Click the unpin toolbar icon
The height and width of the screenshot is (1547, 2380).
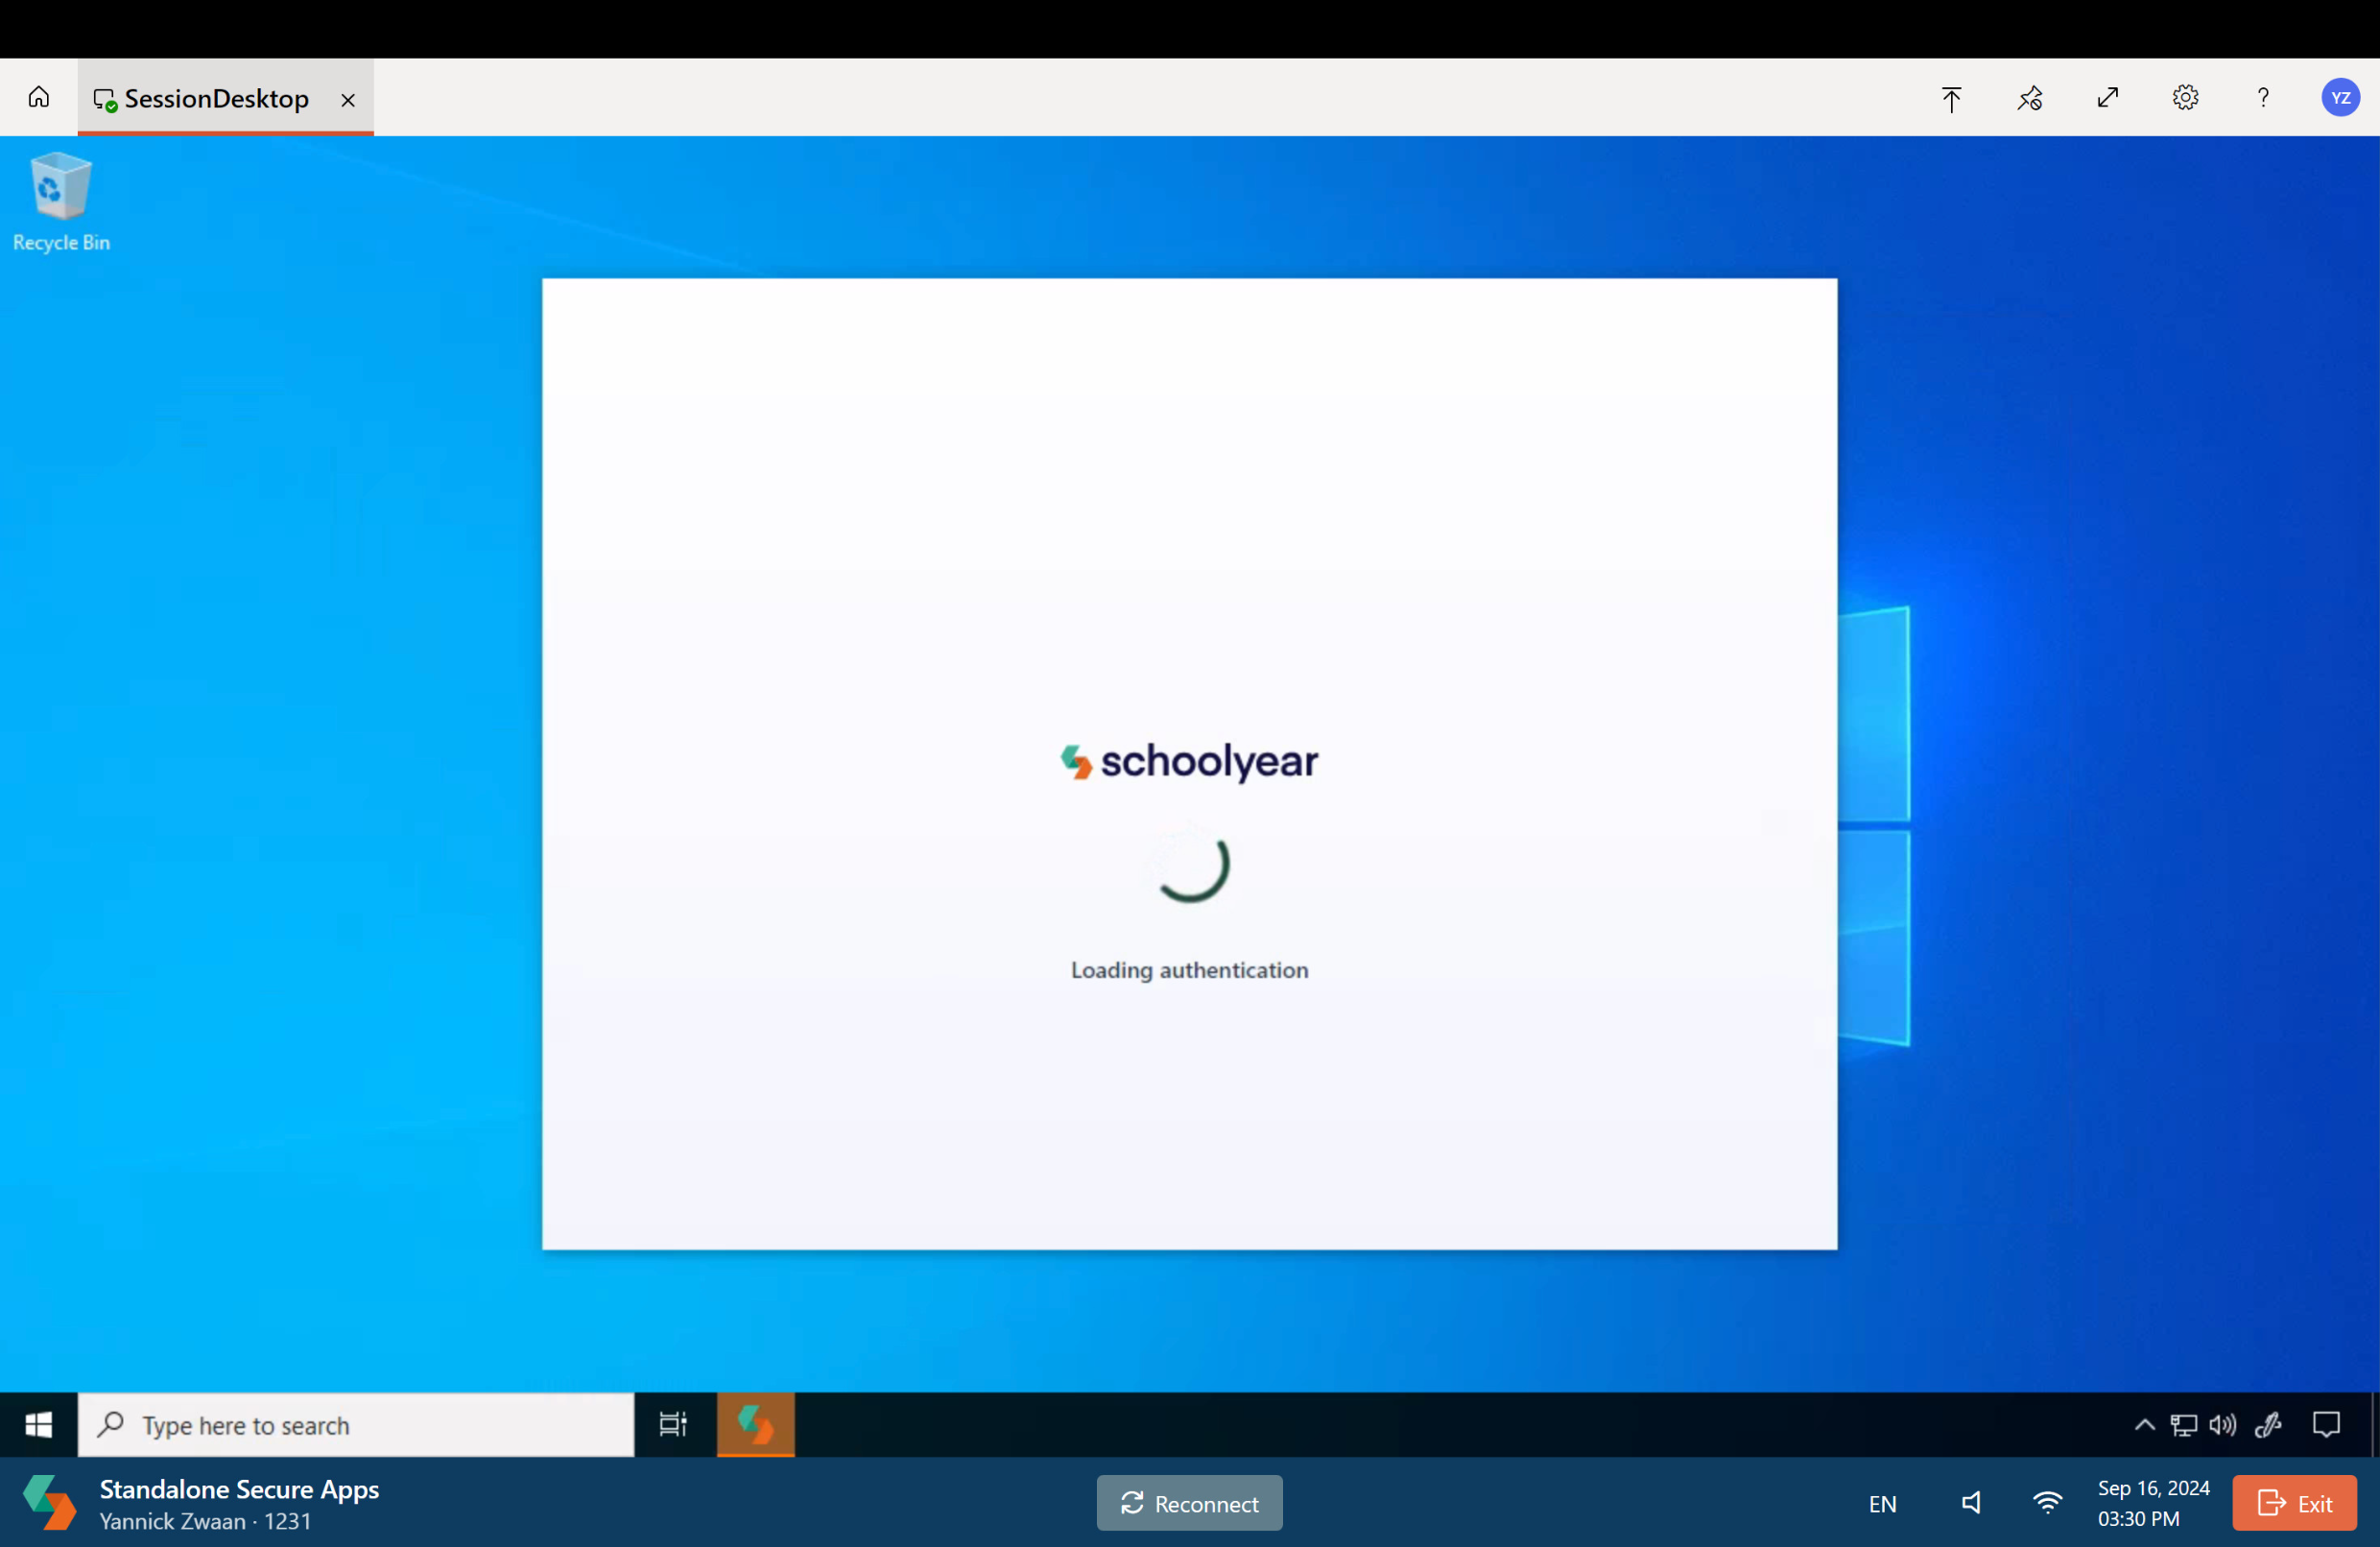[2030, 98]
